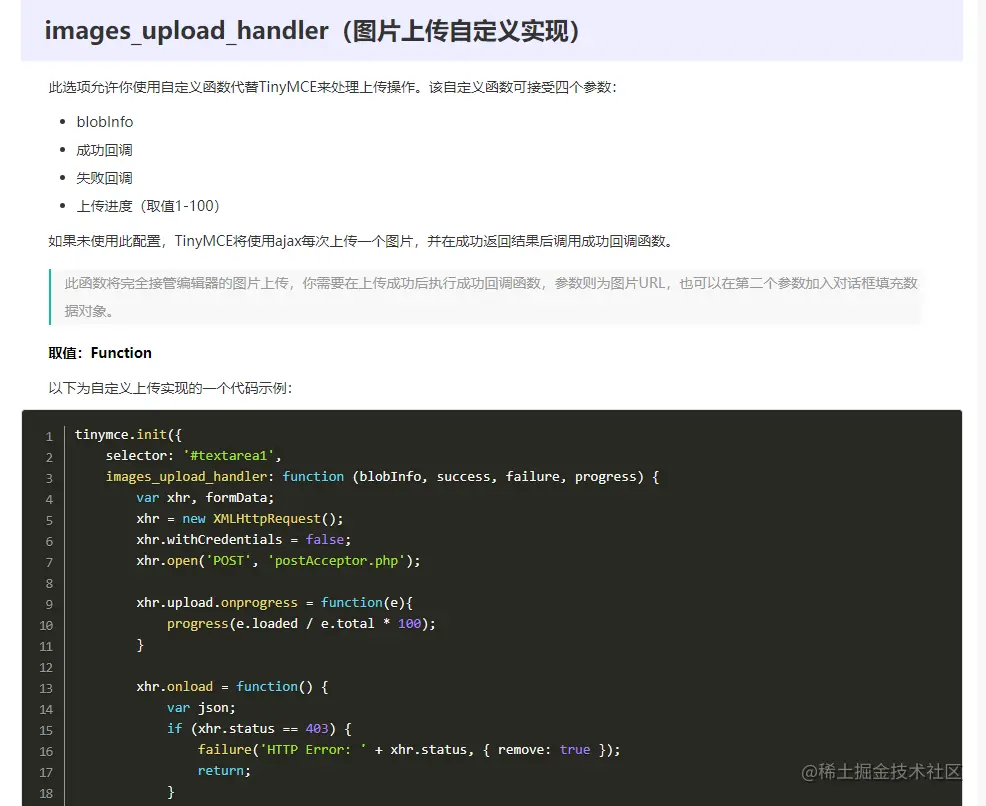Click 'postAcceptor.php' string in code
Viewport: 986px width, 806px height.
[336, 561]
